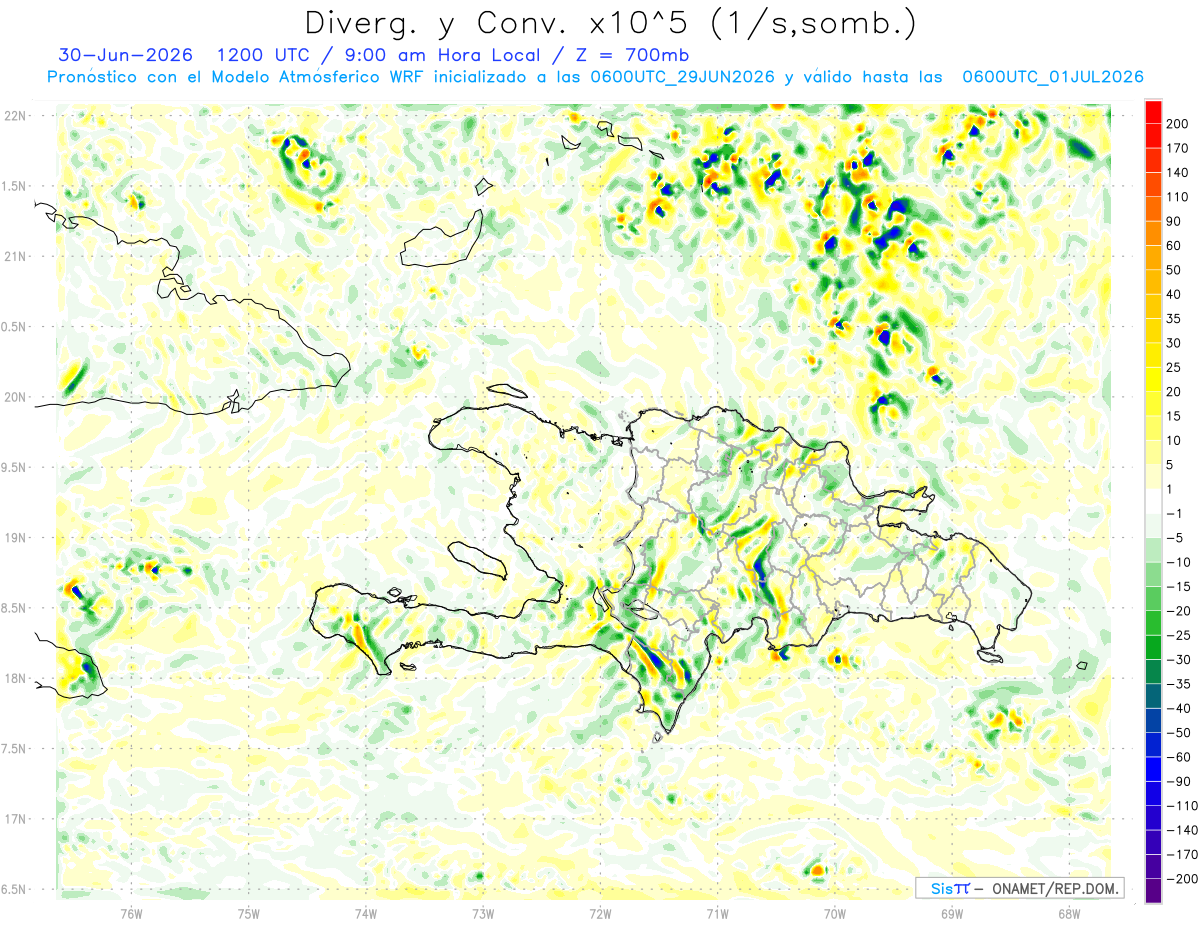Image resolution: width=1200 pixels, height=927 pixels.
Task: Click the 0.5N latitude tick label
Action: tap(15, 327)
